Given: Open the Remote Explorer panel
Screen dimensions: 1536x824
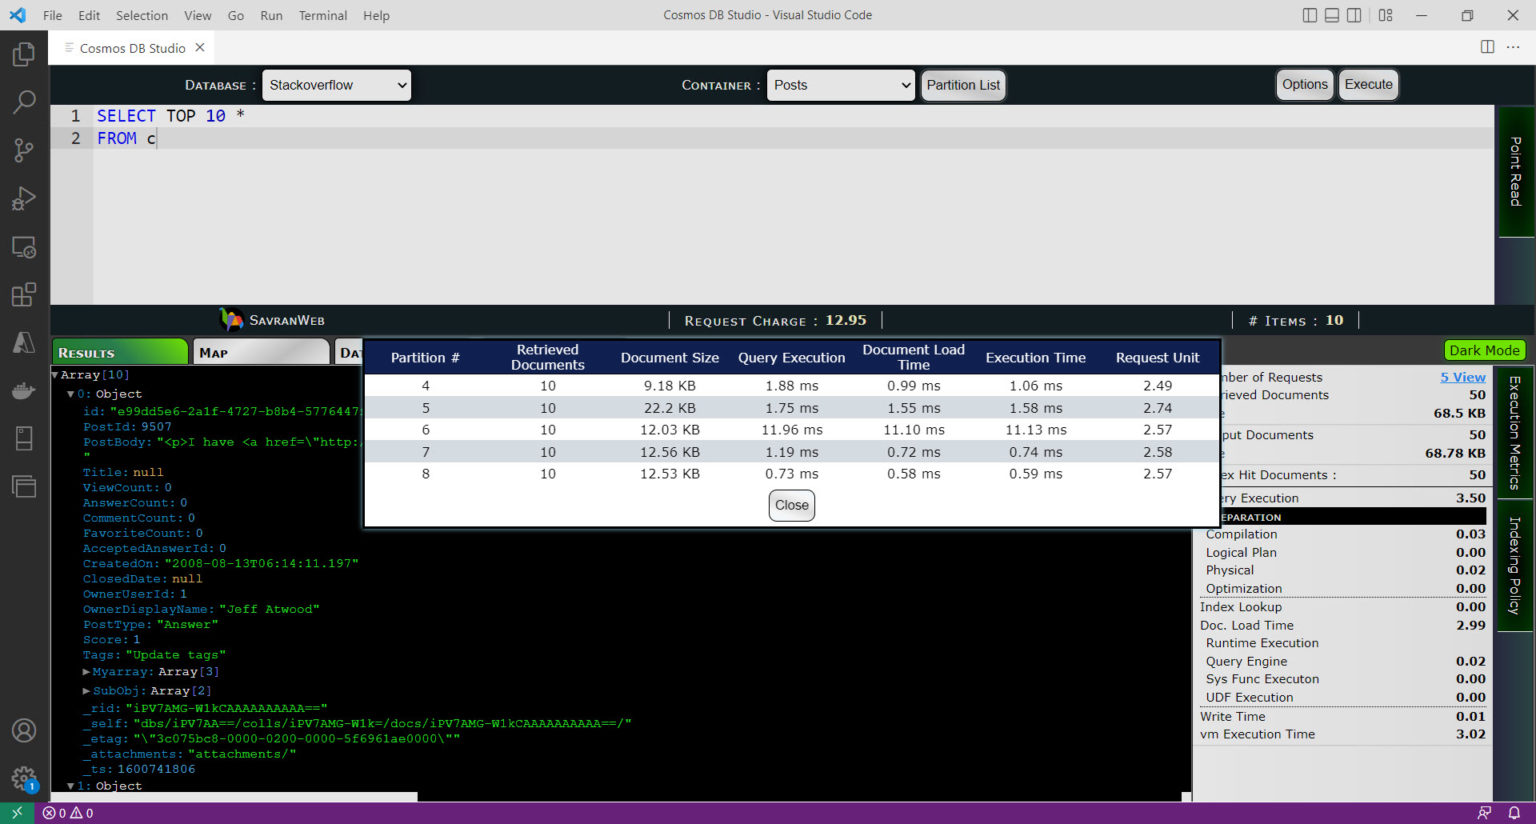Looking at the screenshot, I should tap(25, 246).
